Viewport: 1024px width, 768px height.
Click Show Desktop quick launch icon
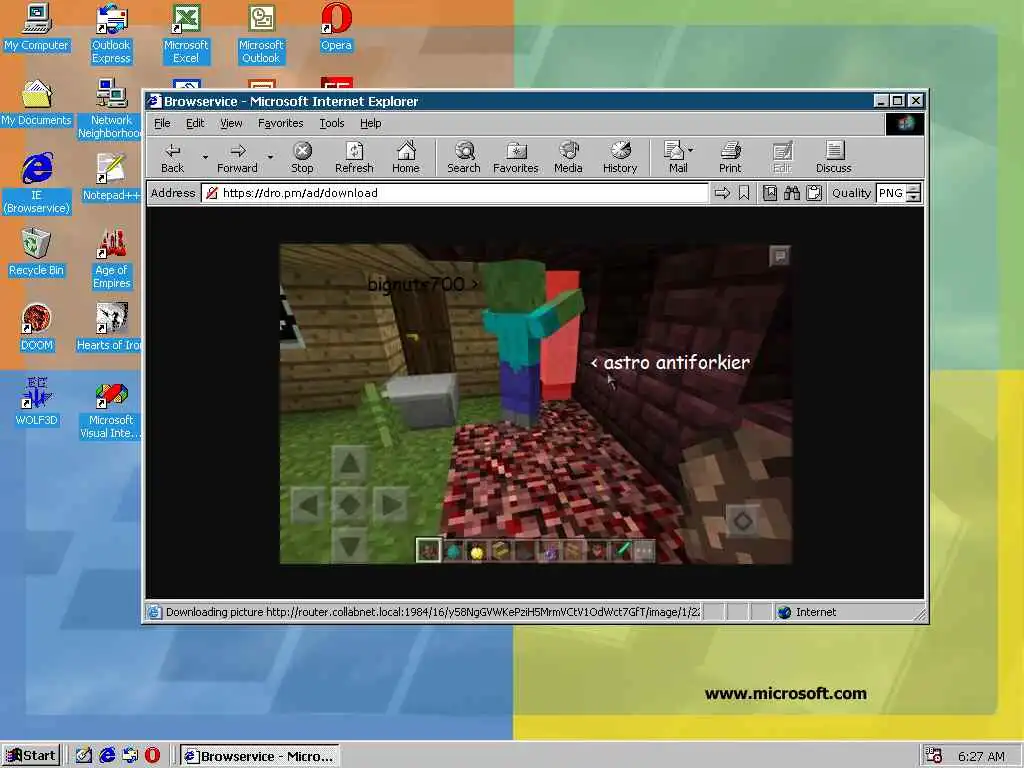tap(84, 756)
